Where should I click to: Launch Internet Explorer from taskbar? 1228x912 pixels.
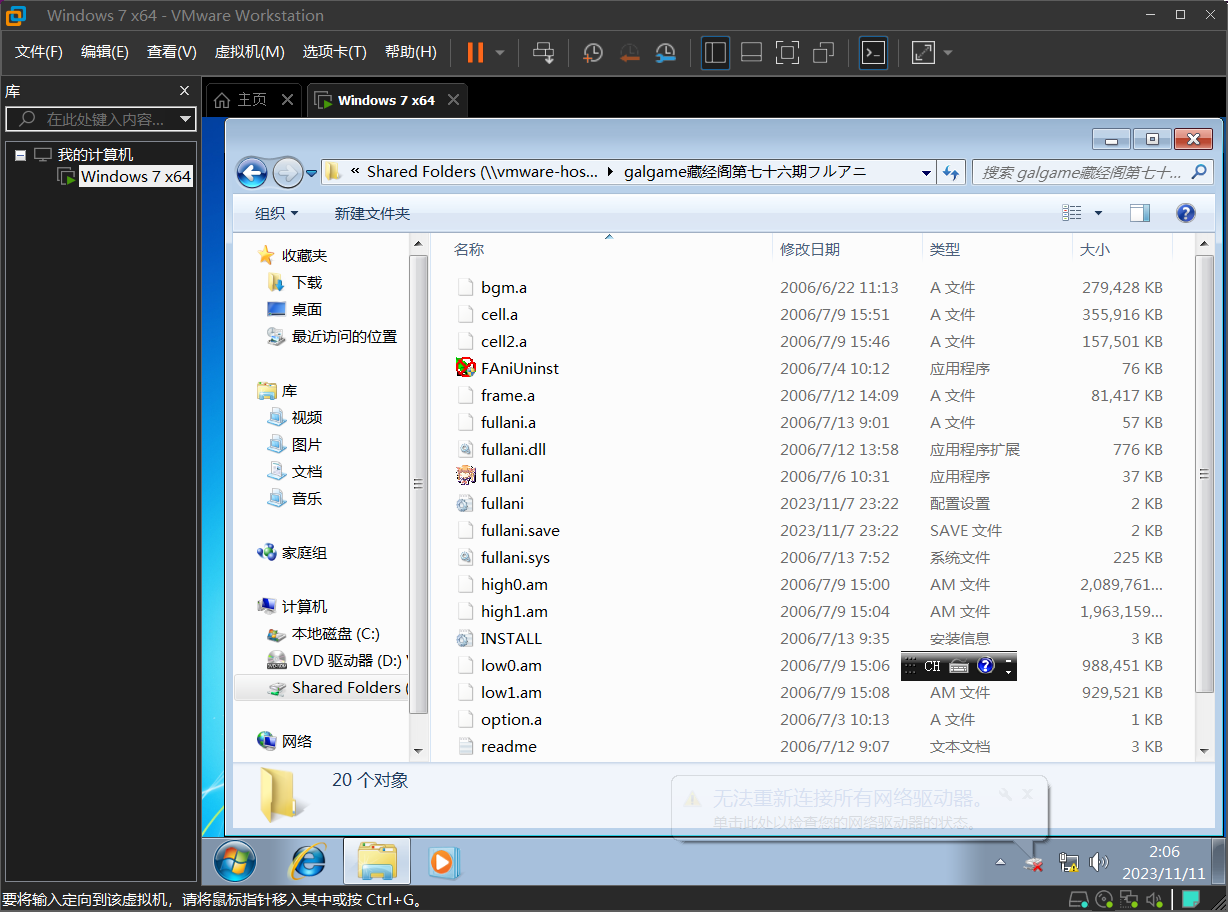[x=308, y=861]
